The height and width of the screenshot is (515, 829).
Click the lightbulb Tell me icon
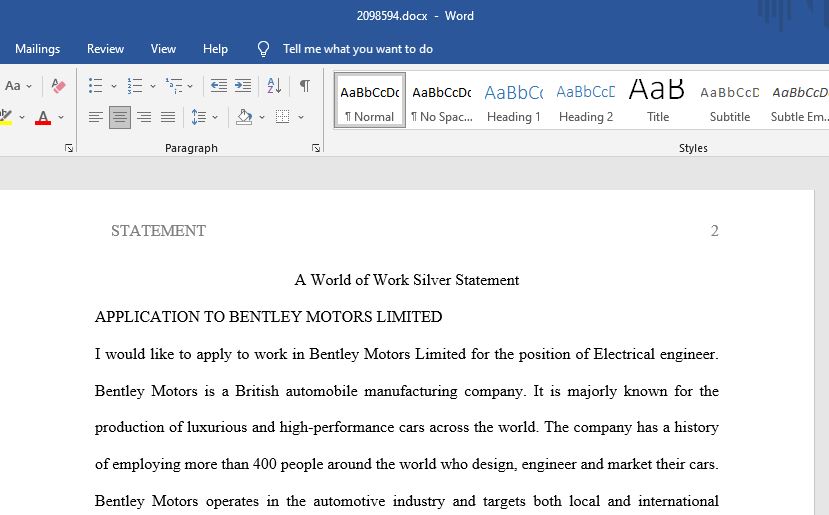[263, 49]
